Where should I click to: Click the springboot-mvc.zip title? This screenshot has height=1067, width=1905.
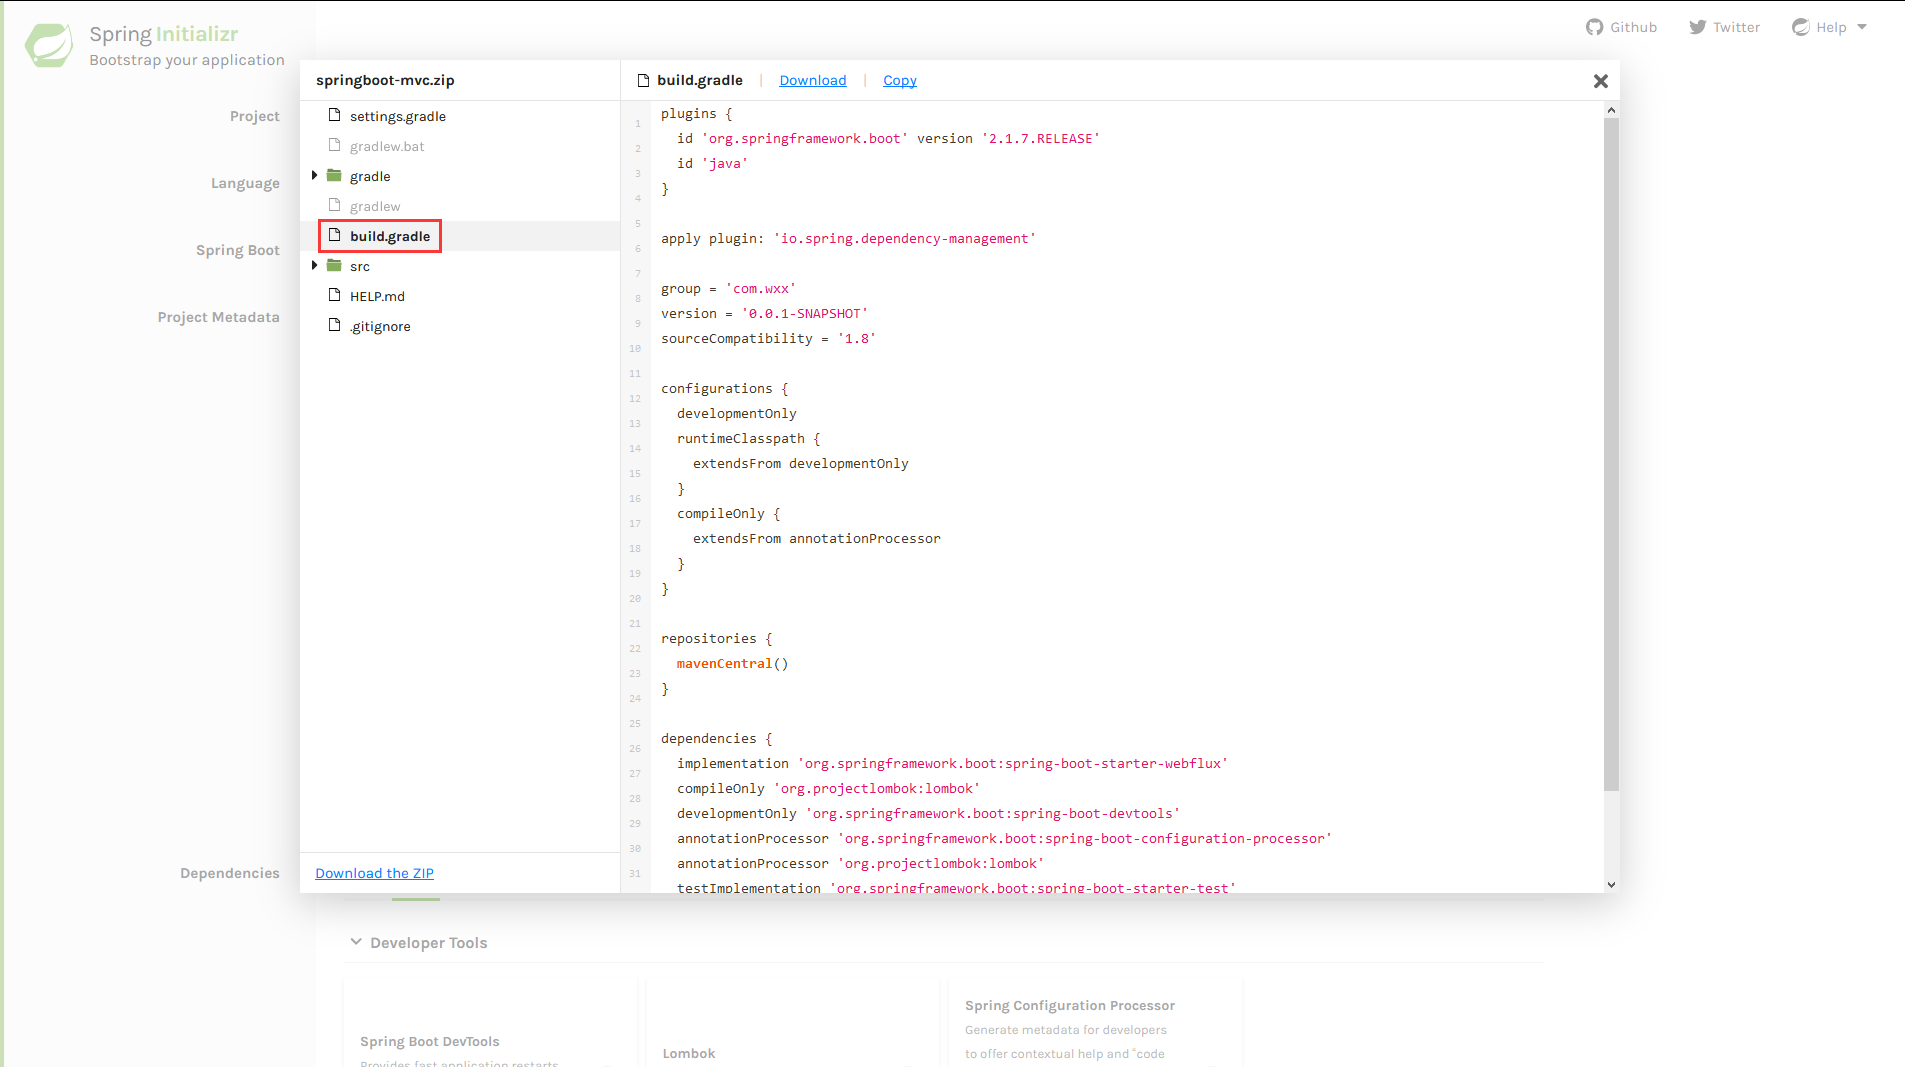385,80
